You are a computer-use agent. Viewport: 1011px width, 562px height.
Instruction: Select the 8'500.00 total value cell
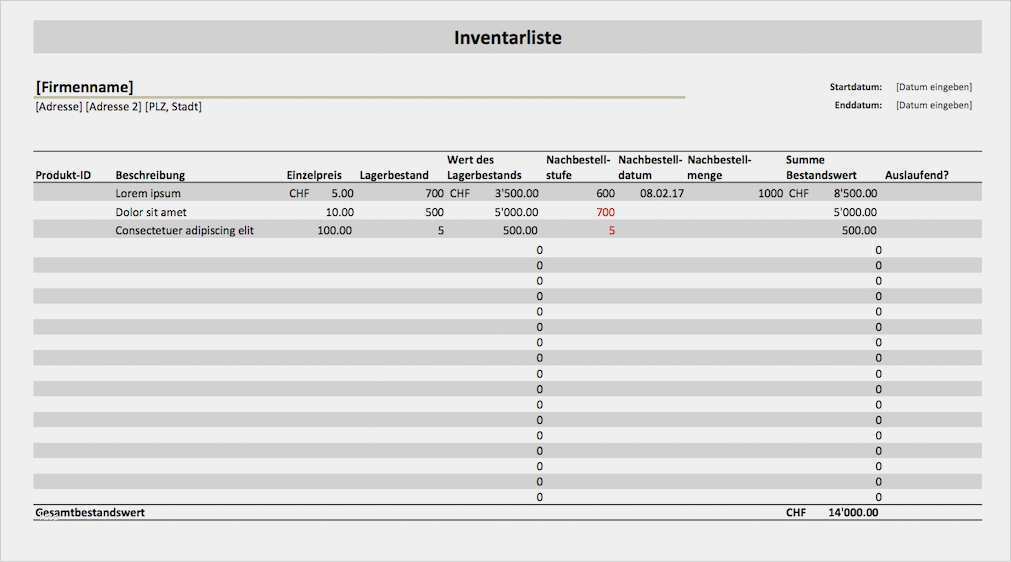[x=856, y=193]
